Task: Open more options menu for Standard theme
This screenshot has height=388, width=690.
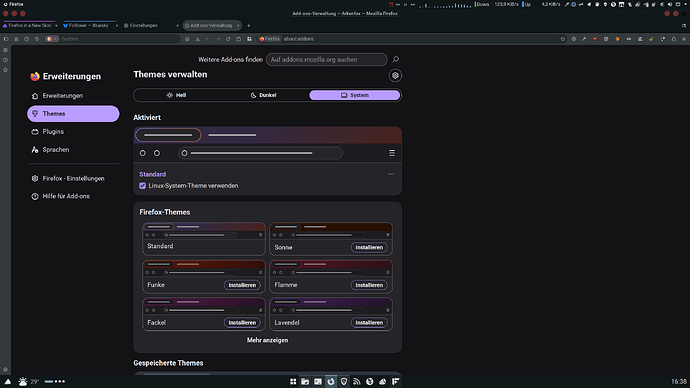Action: tap(391, 174)
